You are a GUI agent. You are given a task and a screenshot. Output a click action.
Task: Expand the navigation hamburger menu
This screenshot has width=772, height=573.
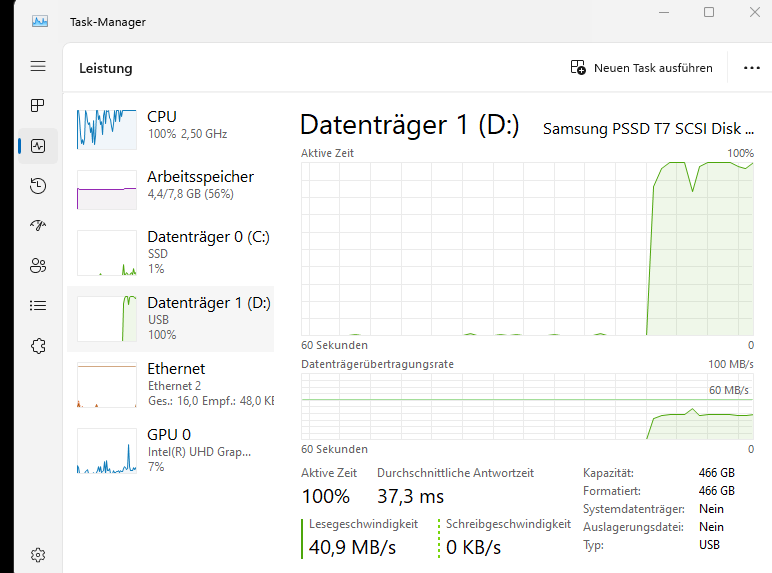coord(38,66)
